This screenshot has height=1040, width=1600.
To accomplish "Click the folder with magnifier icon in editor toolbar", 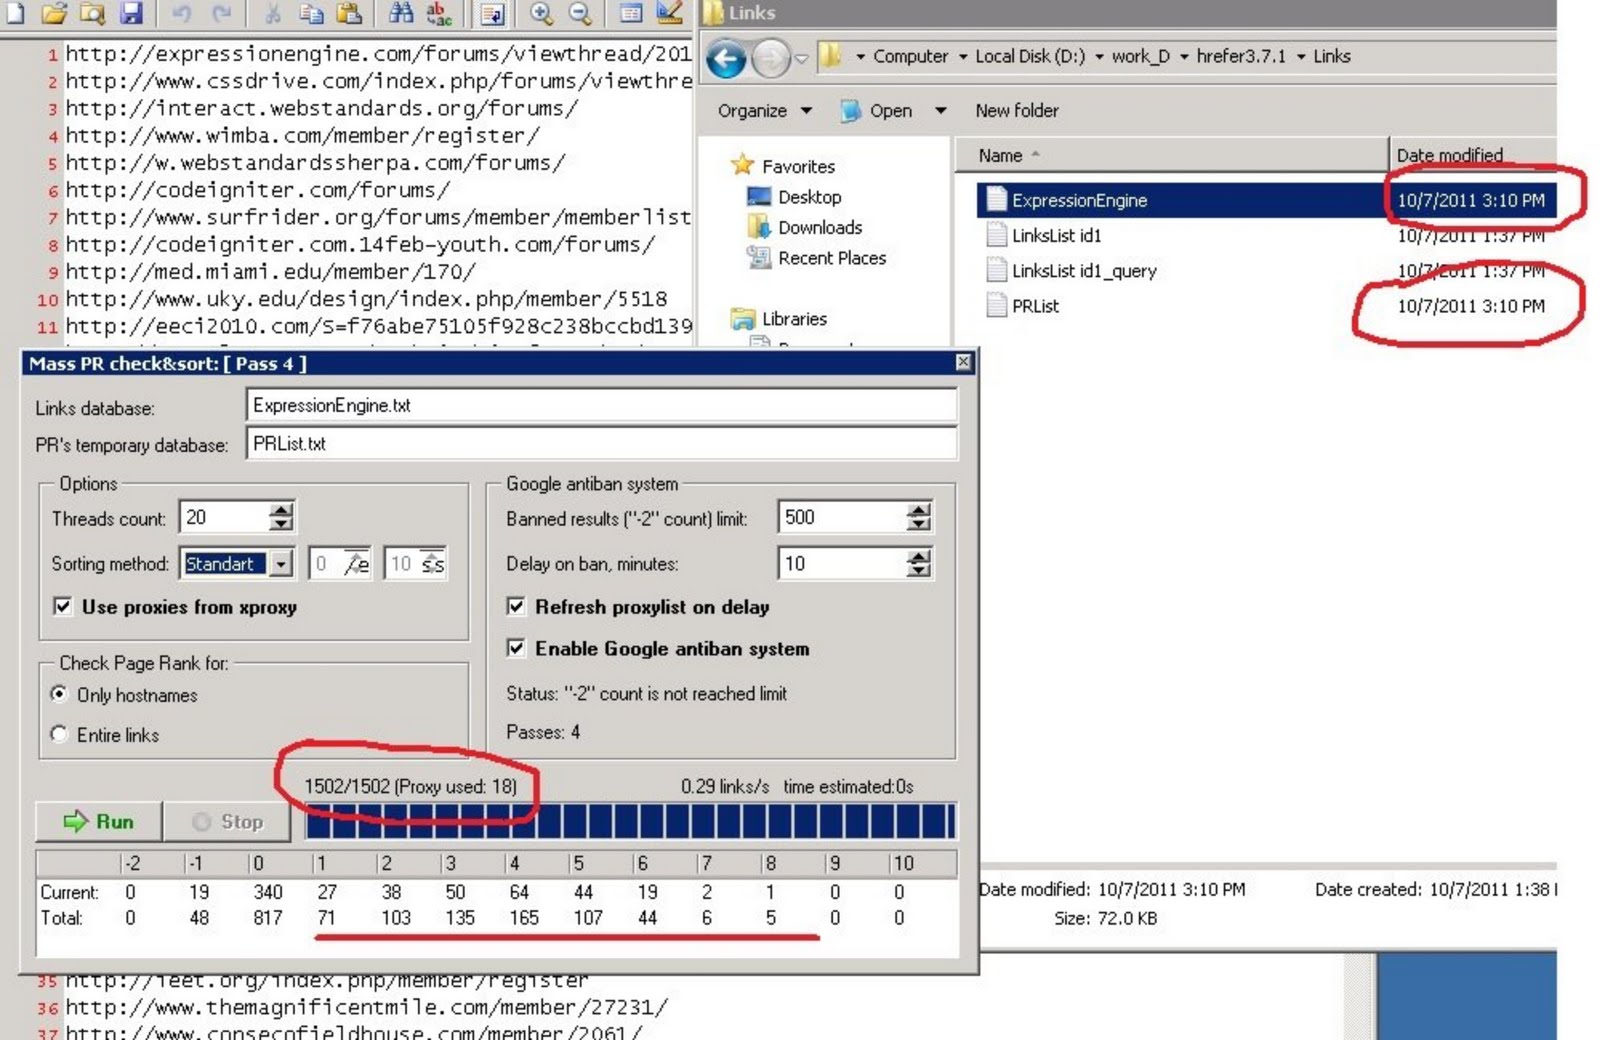I will click(x=92, y=13).
